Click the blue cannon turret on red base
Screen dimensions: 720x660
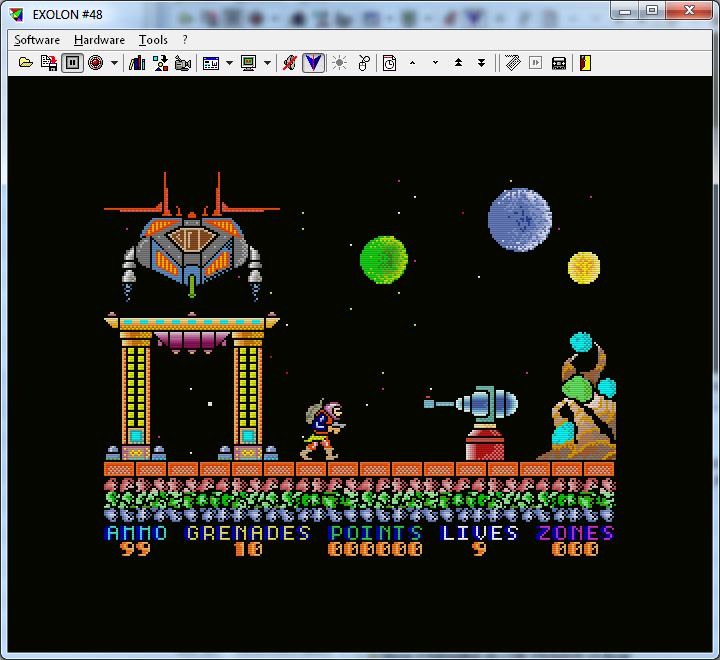pyautogui.click(x=473, y=423)
